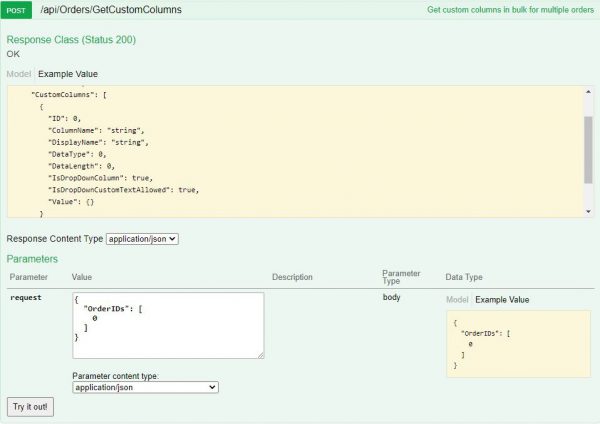Click the "IsDropDownColumn": true line
This screenshot has height=424, width=600.
click(x=100, y=178)
